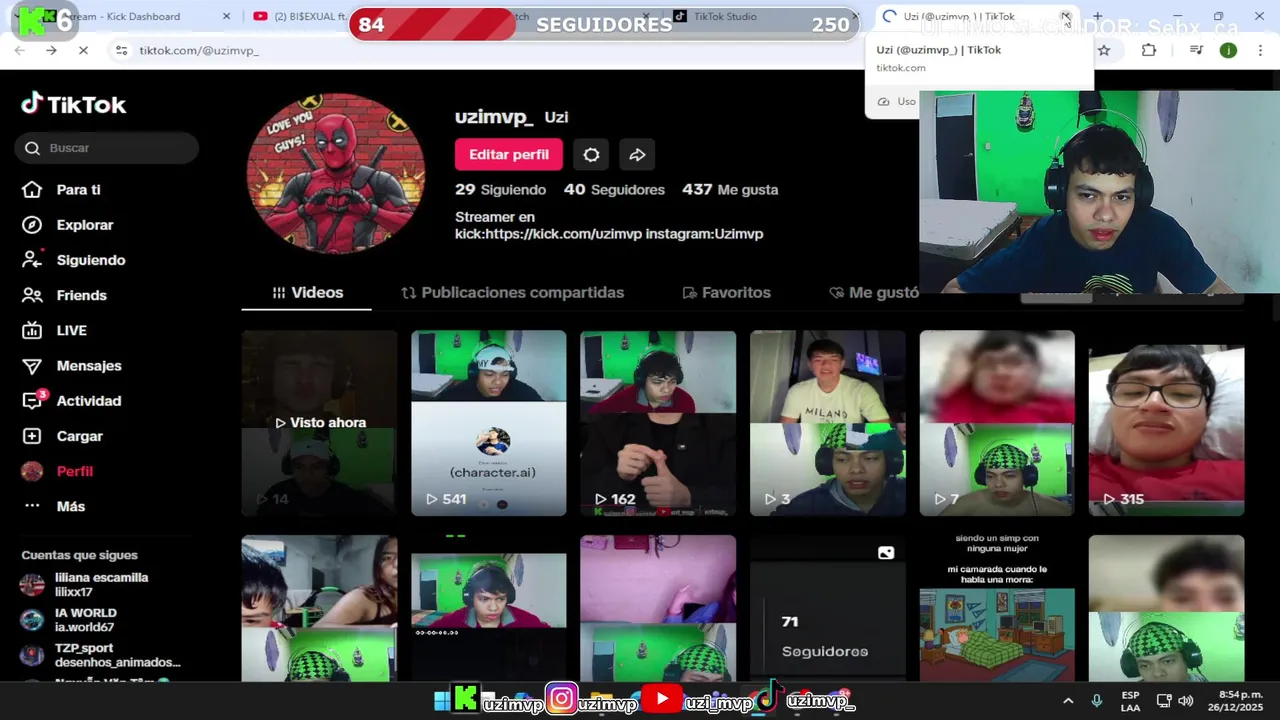Image resolution: width=1280 pixels, height=720 pixels.
Task: Close the Kick Dashboard tab
Action: [x=226, y=16]
